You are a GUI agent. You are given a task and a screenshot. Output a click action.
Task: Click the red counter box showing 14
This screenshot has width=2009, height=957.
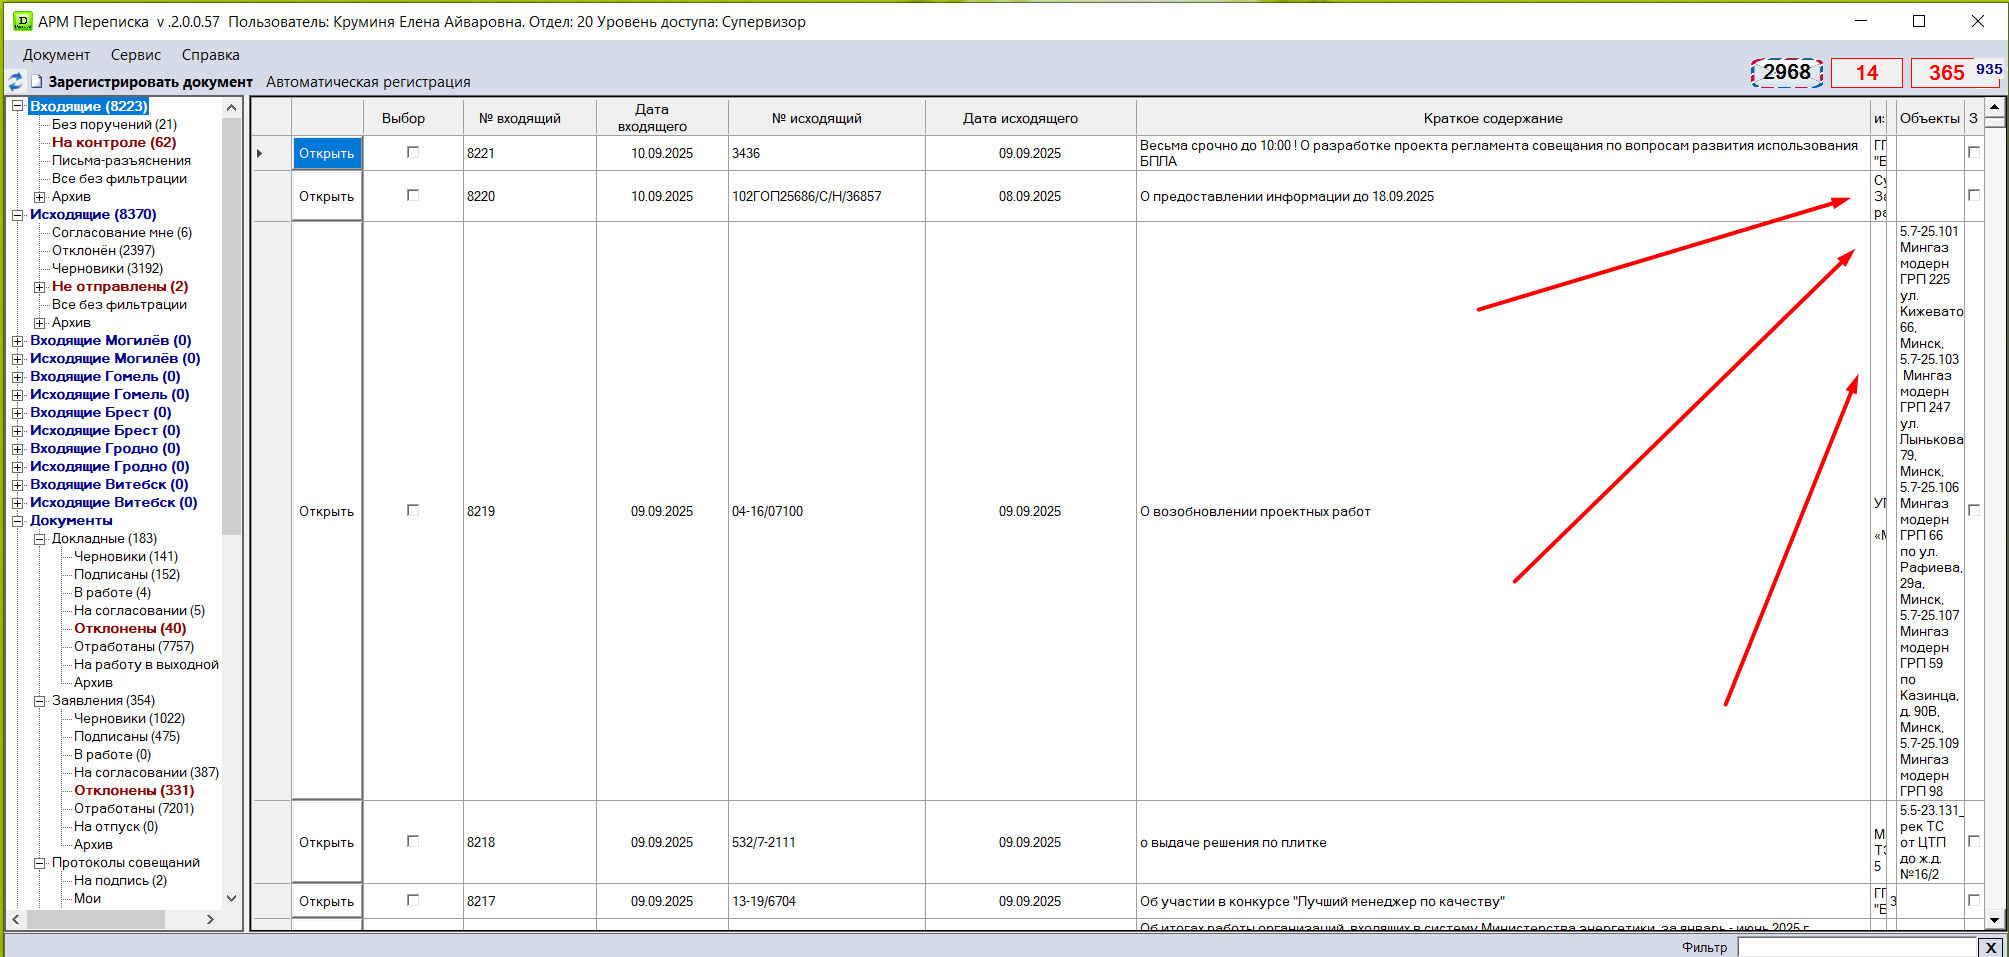(x=1866, y=73)
